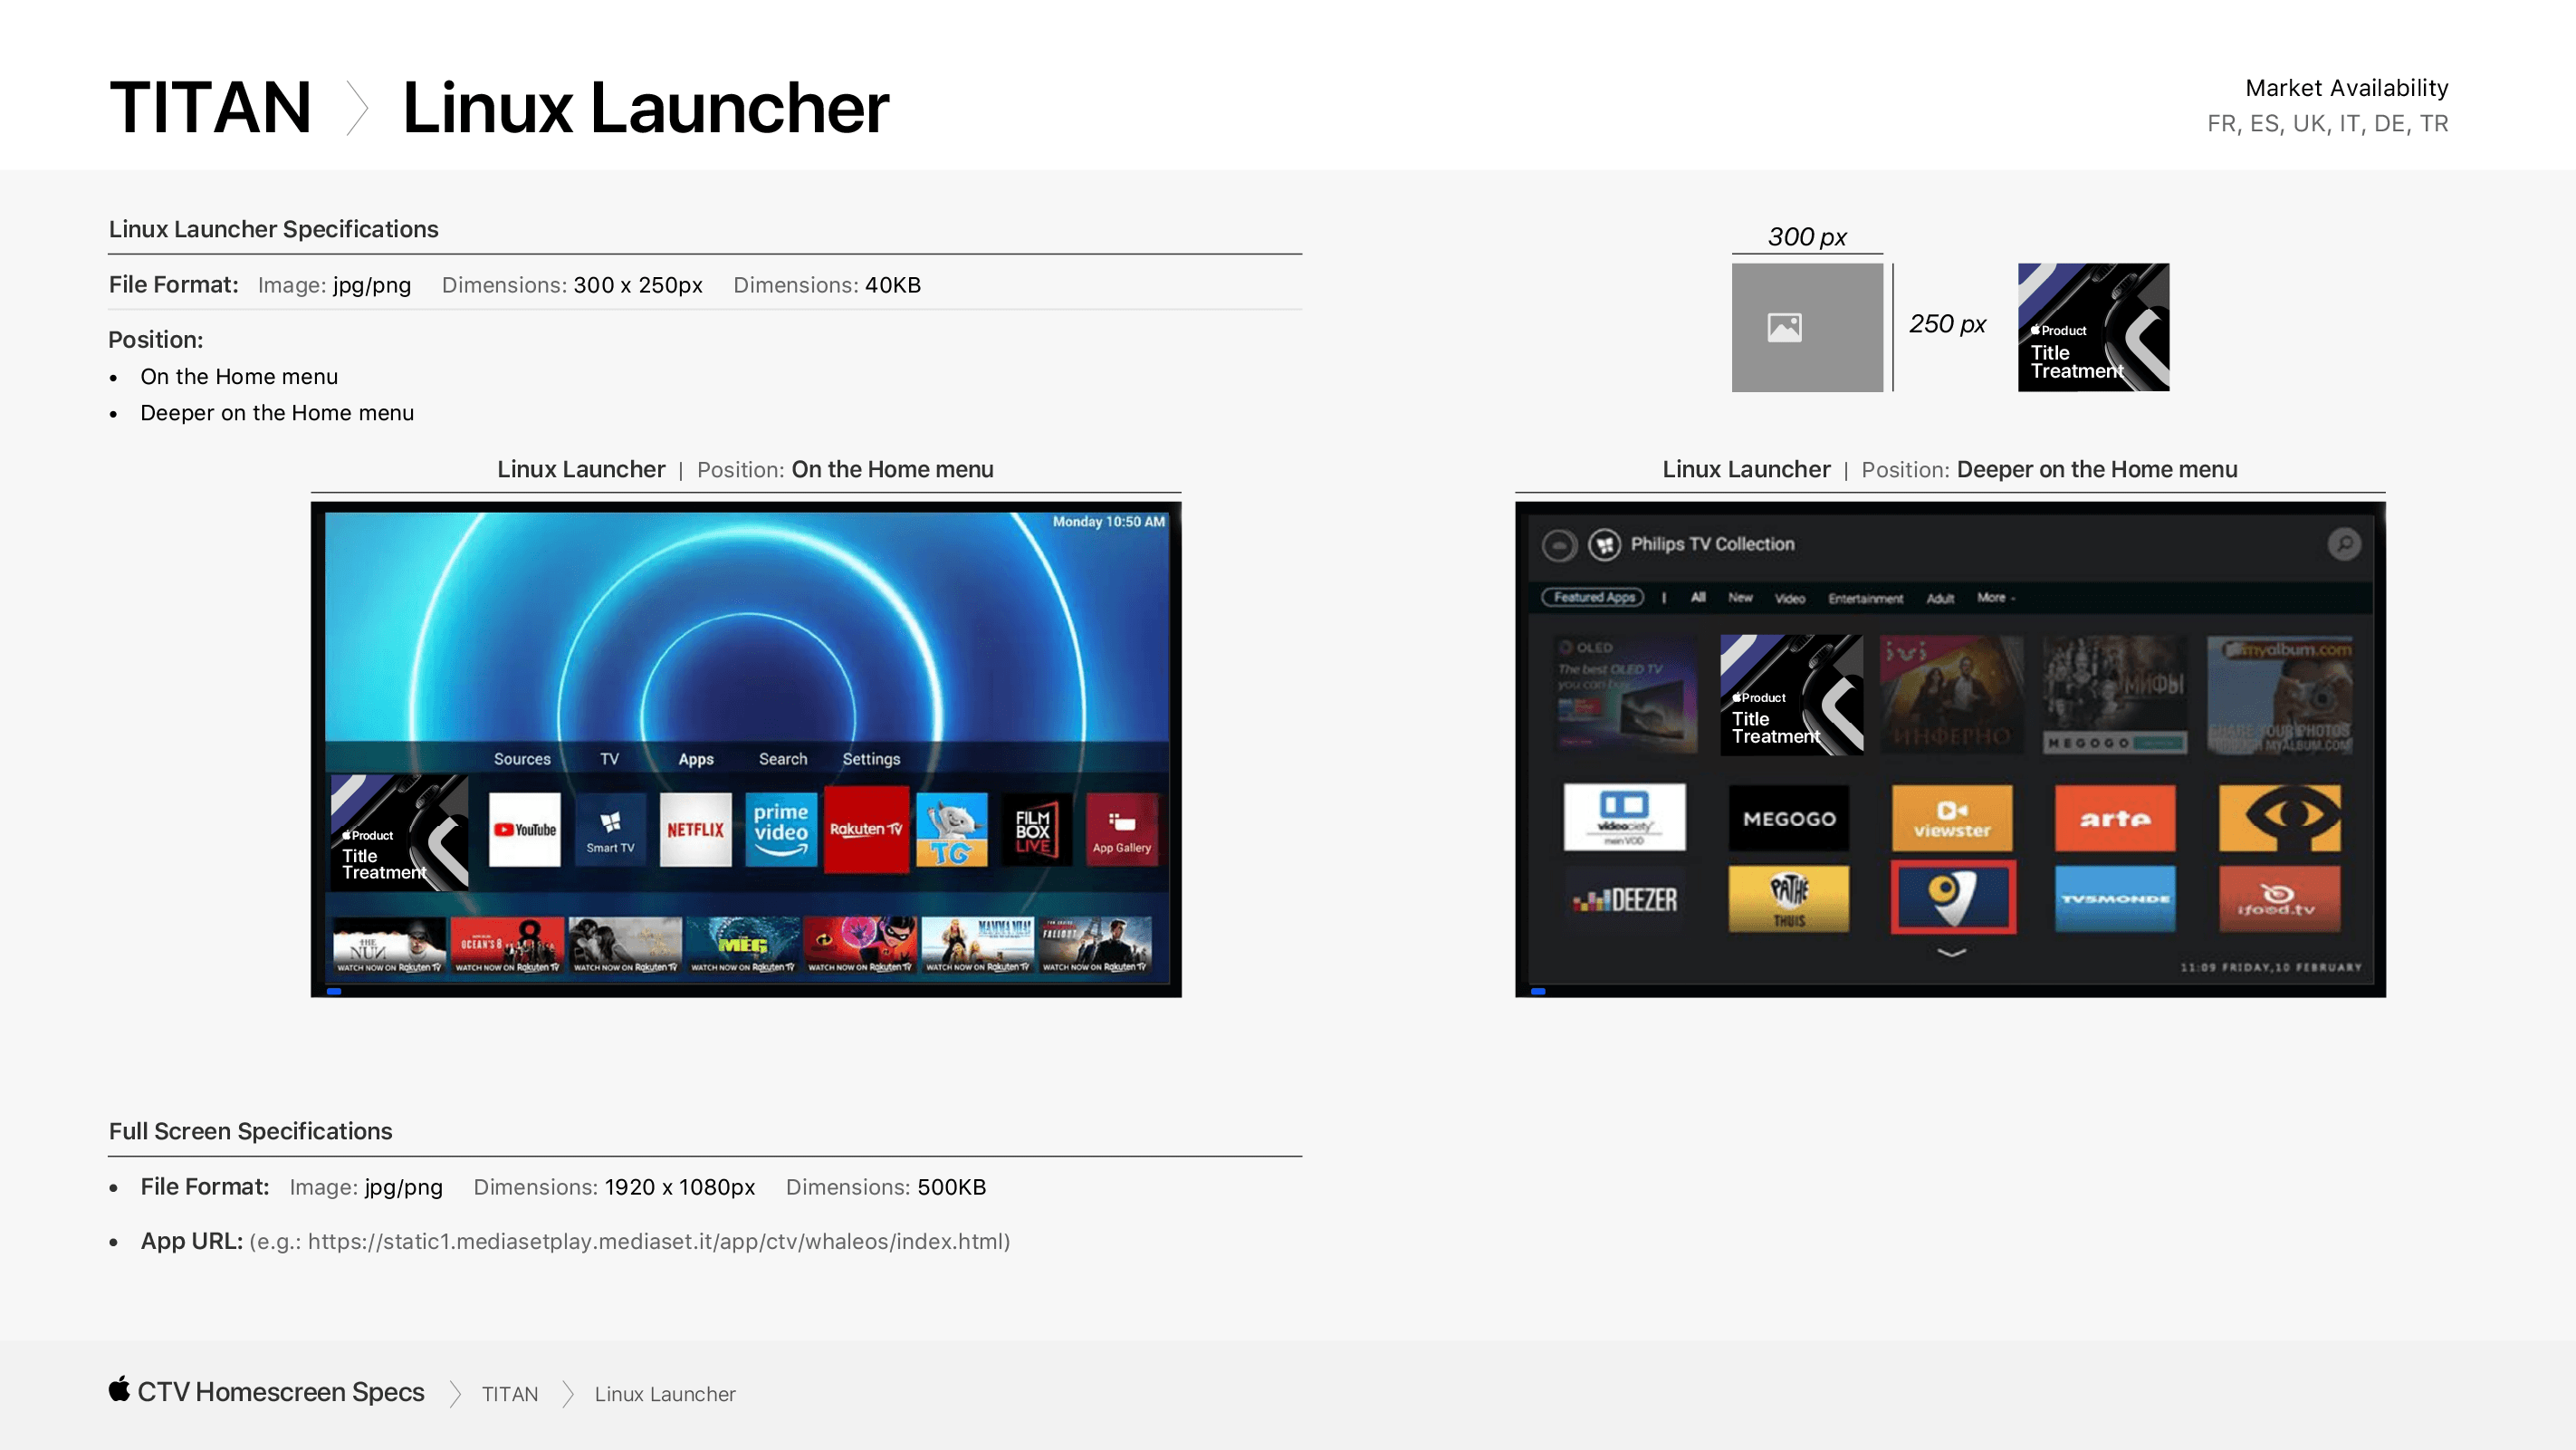Viewport: 2576px width, 1450px height.
Task: Select the Apps menu item
Action: click(696, 759)
